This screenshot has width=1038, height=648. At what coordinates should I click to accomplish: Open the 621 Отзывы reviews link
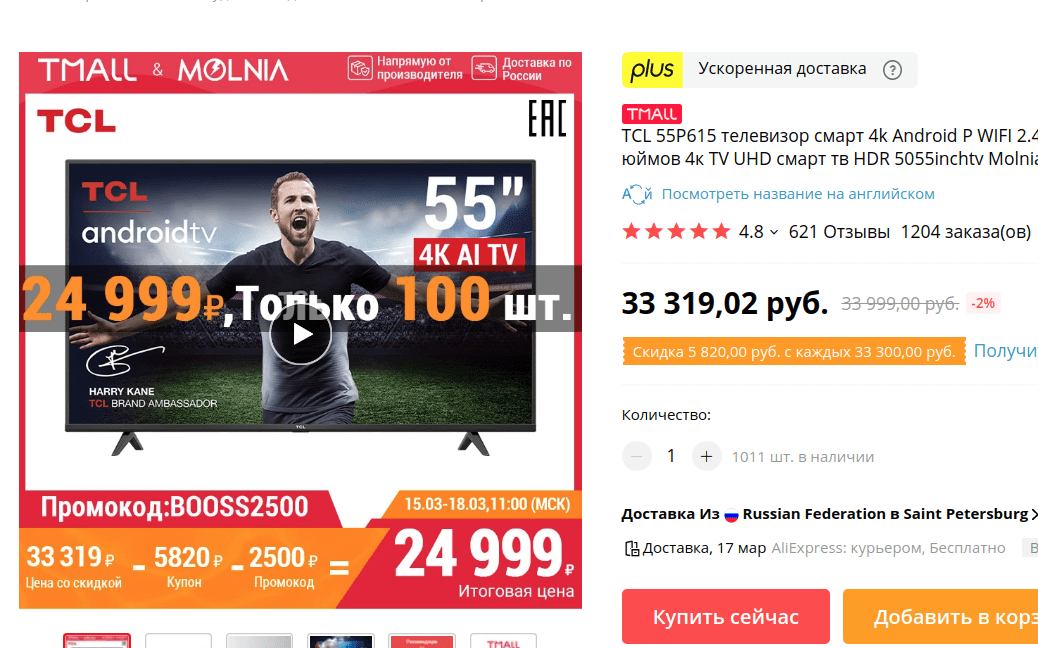coord(839,232)
